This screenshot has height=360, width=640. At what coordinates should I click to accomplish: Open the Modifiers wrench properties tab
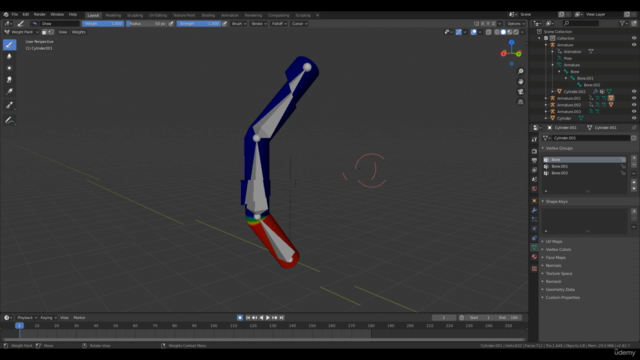tap(534, 210)
